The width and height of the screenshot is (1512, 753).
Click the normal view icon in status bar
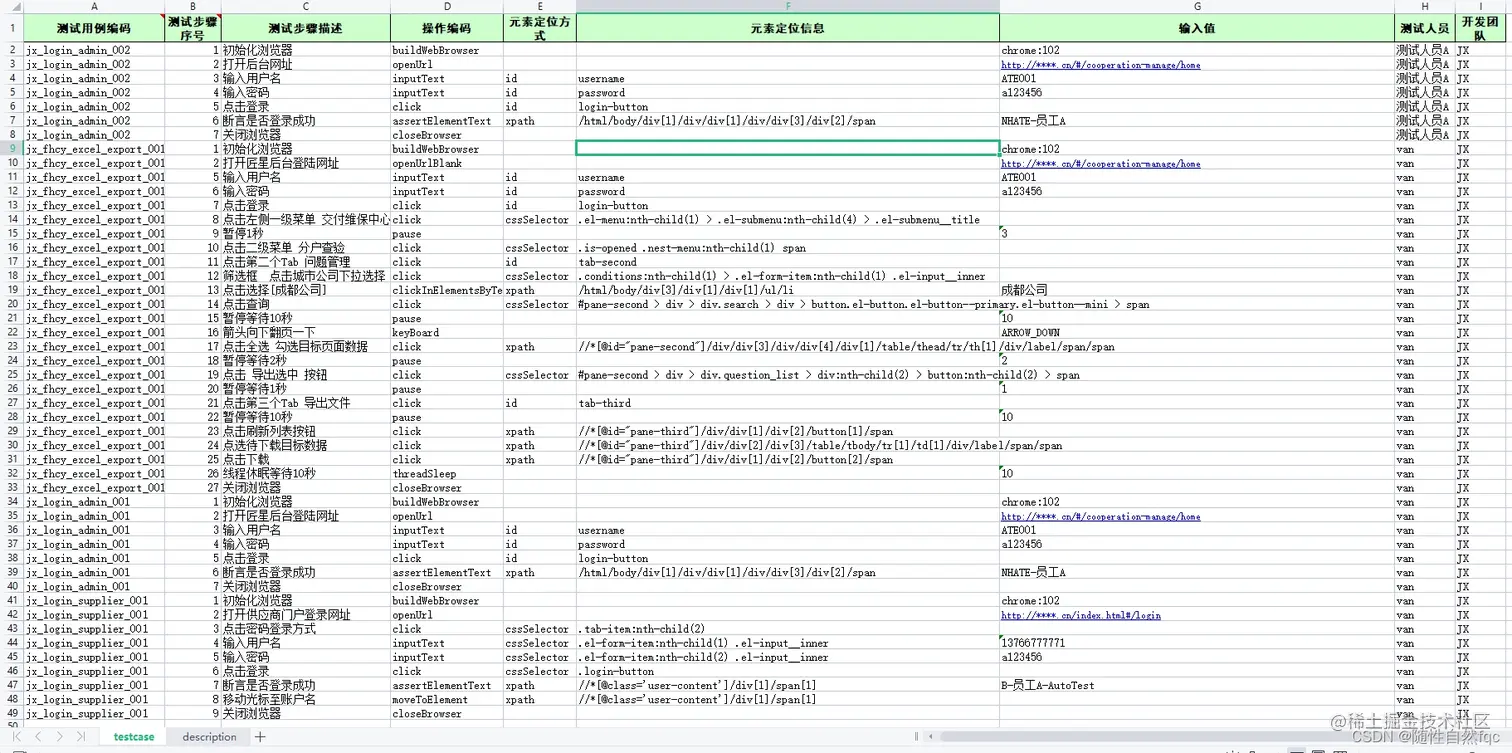(x=1297, y=751)
